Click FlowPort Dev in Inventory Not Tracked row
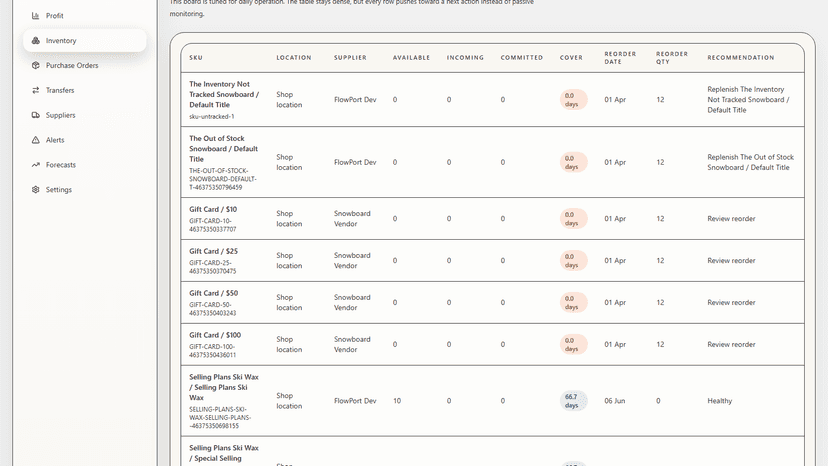This screenshot has width=828, height=466. pyautogui.click(x=355, y=100)
